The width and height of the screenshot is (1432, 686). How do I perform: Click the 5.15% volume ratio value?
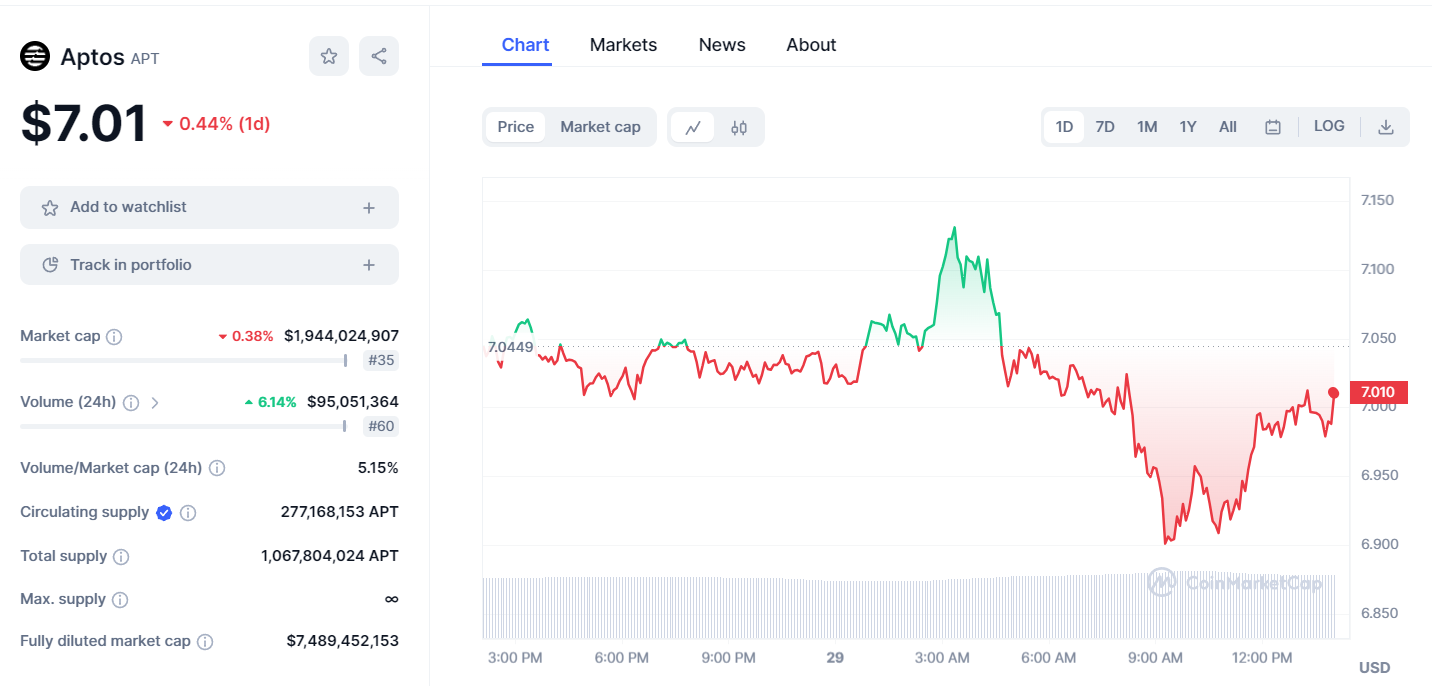[378, 468]
